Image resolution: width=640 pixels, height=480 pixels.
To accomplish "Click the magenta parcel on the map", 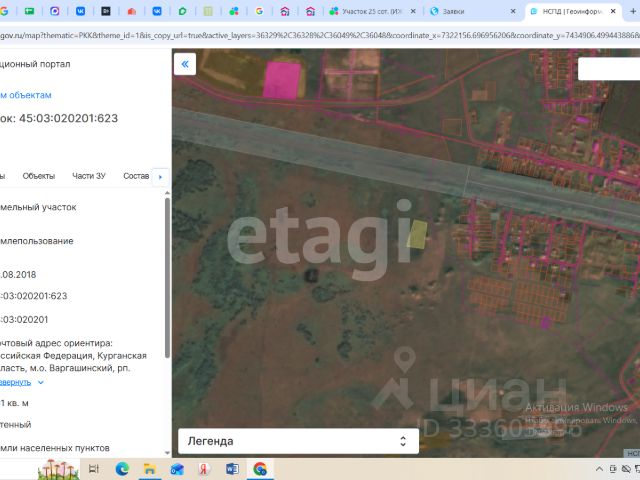I will point(282,80).
